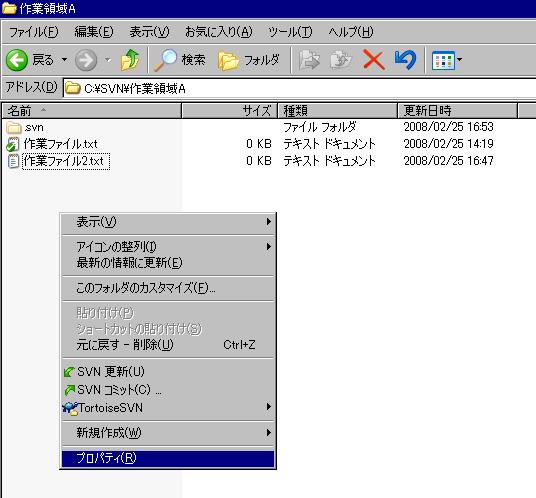Open the ツール(T) menu

(x=290, y=32)
